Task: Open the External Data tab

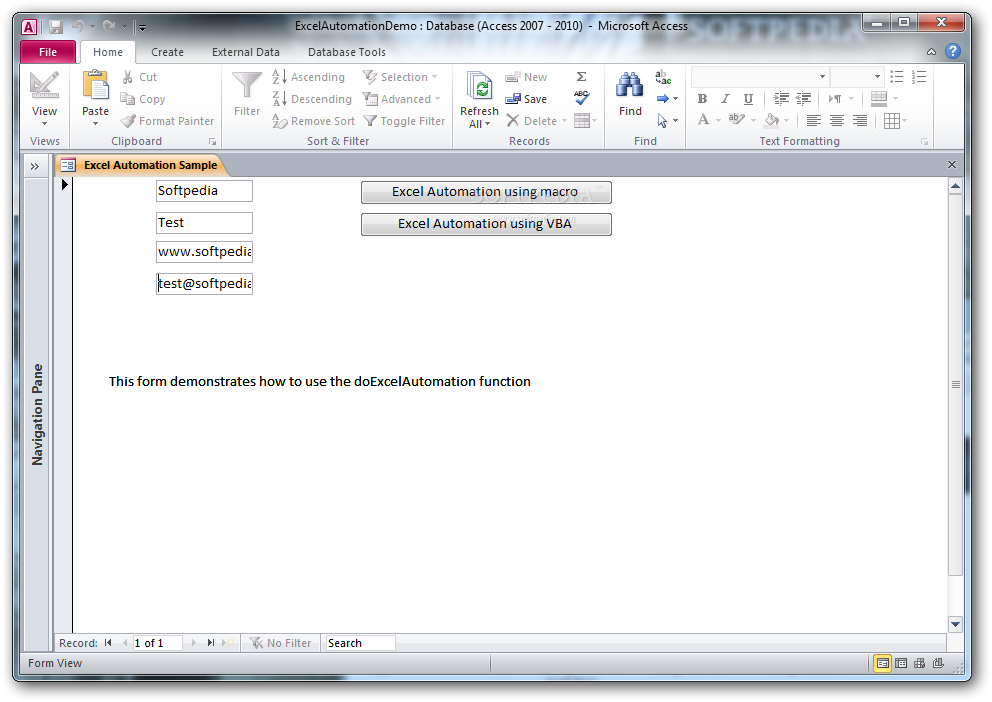Action: [x=245, y=52]
